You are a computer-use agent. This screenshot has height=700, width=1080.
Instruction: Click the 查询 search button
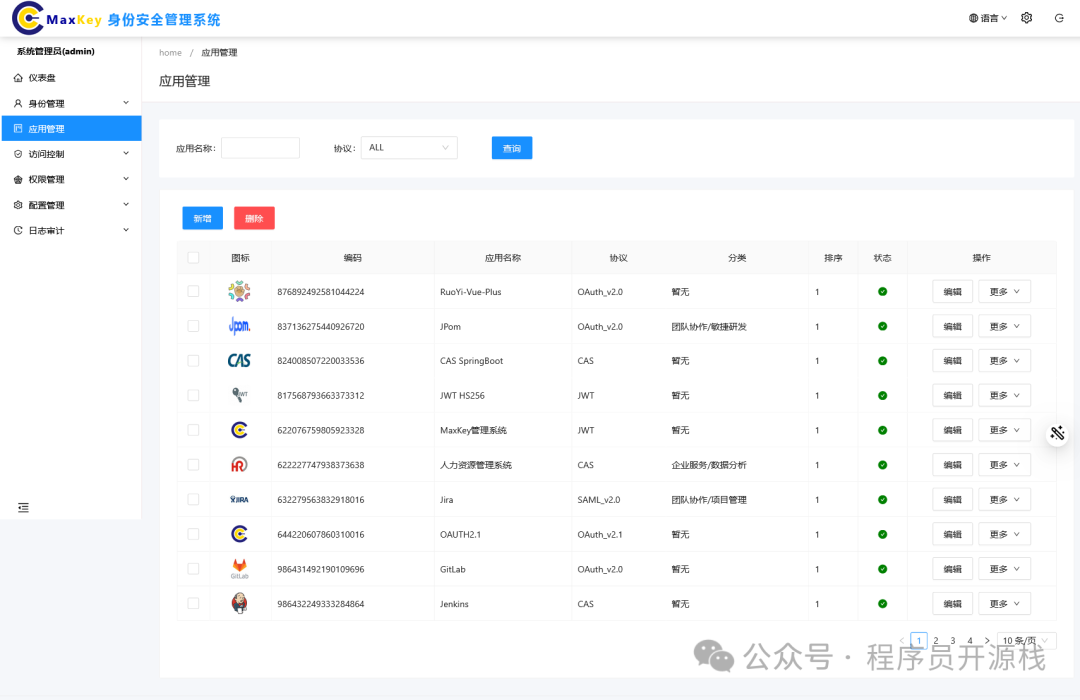[x=511, y=147]
